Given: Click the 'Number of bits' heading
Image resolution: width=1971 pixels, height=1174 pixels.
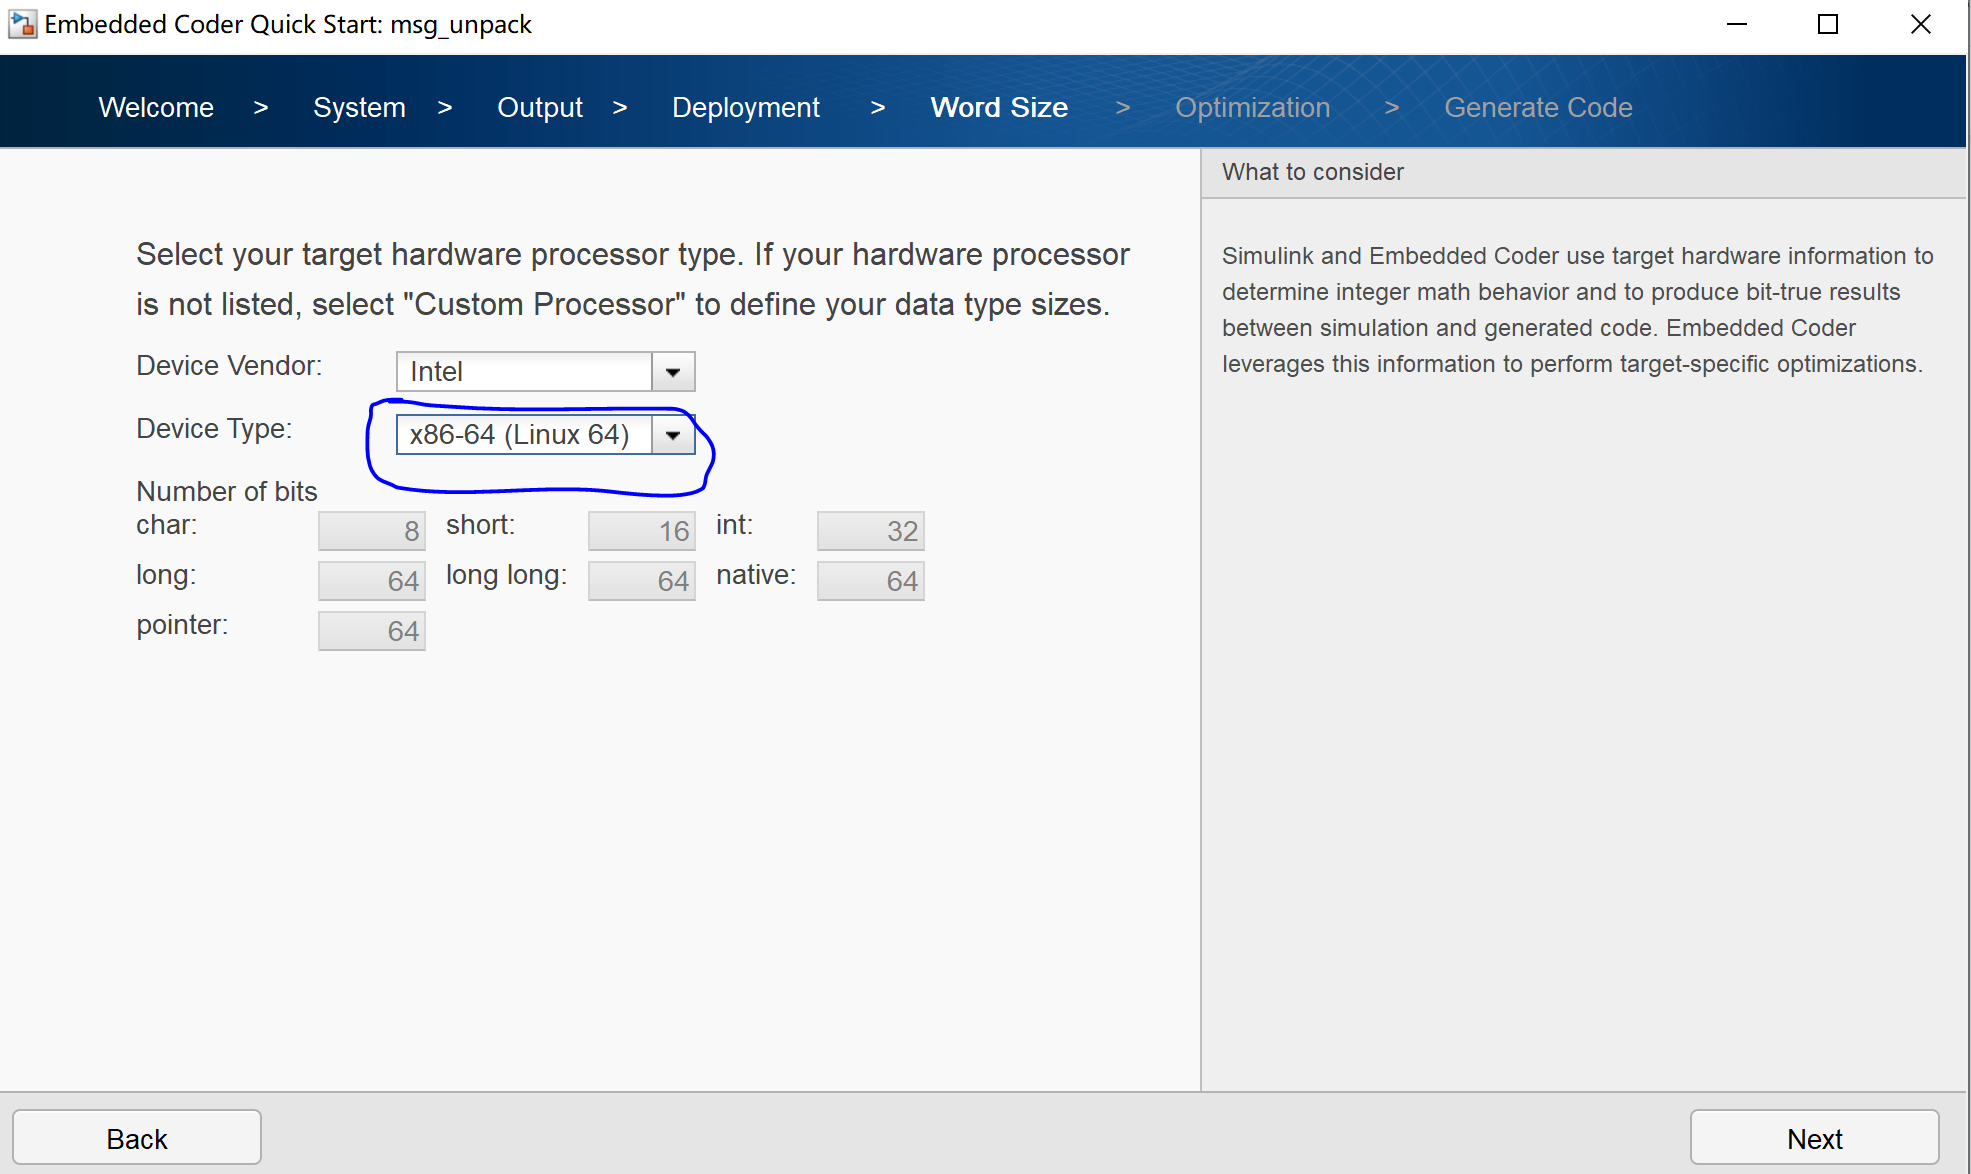Looking at the screenshot, I should [226, 491].
